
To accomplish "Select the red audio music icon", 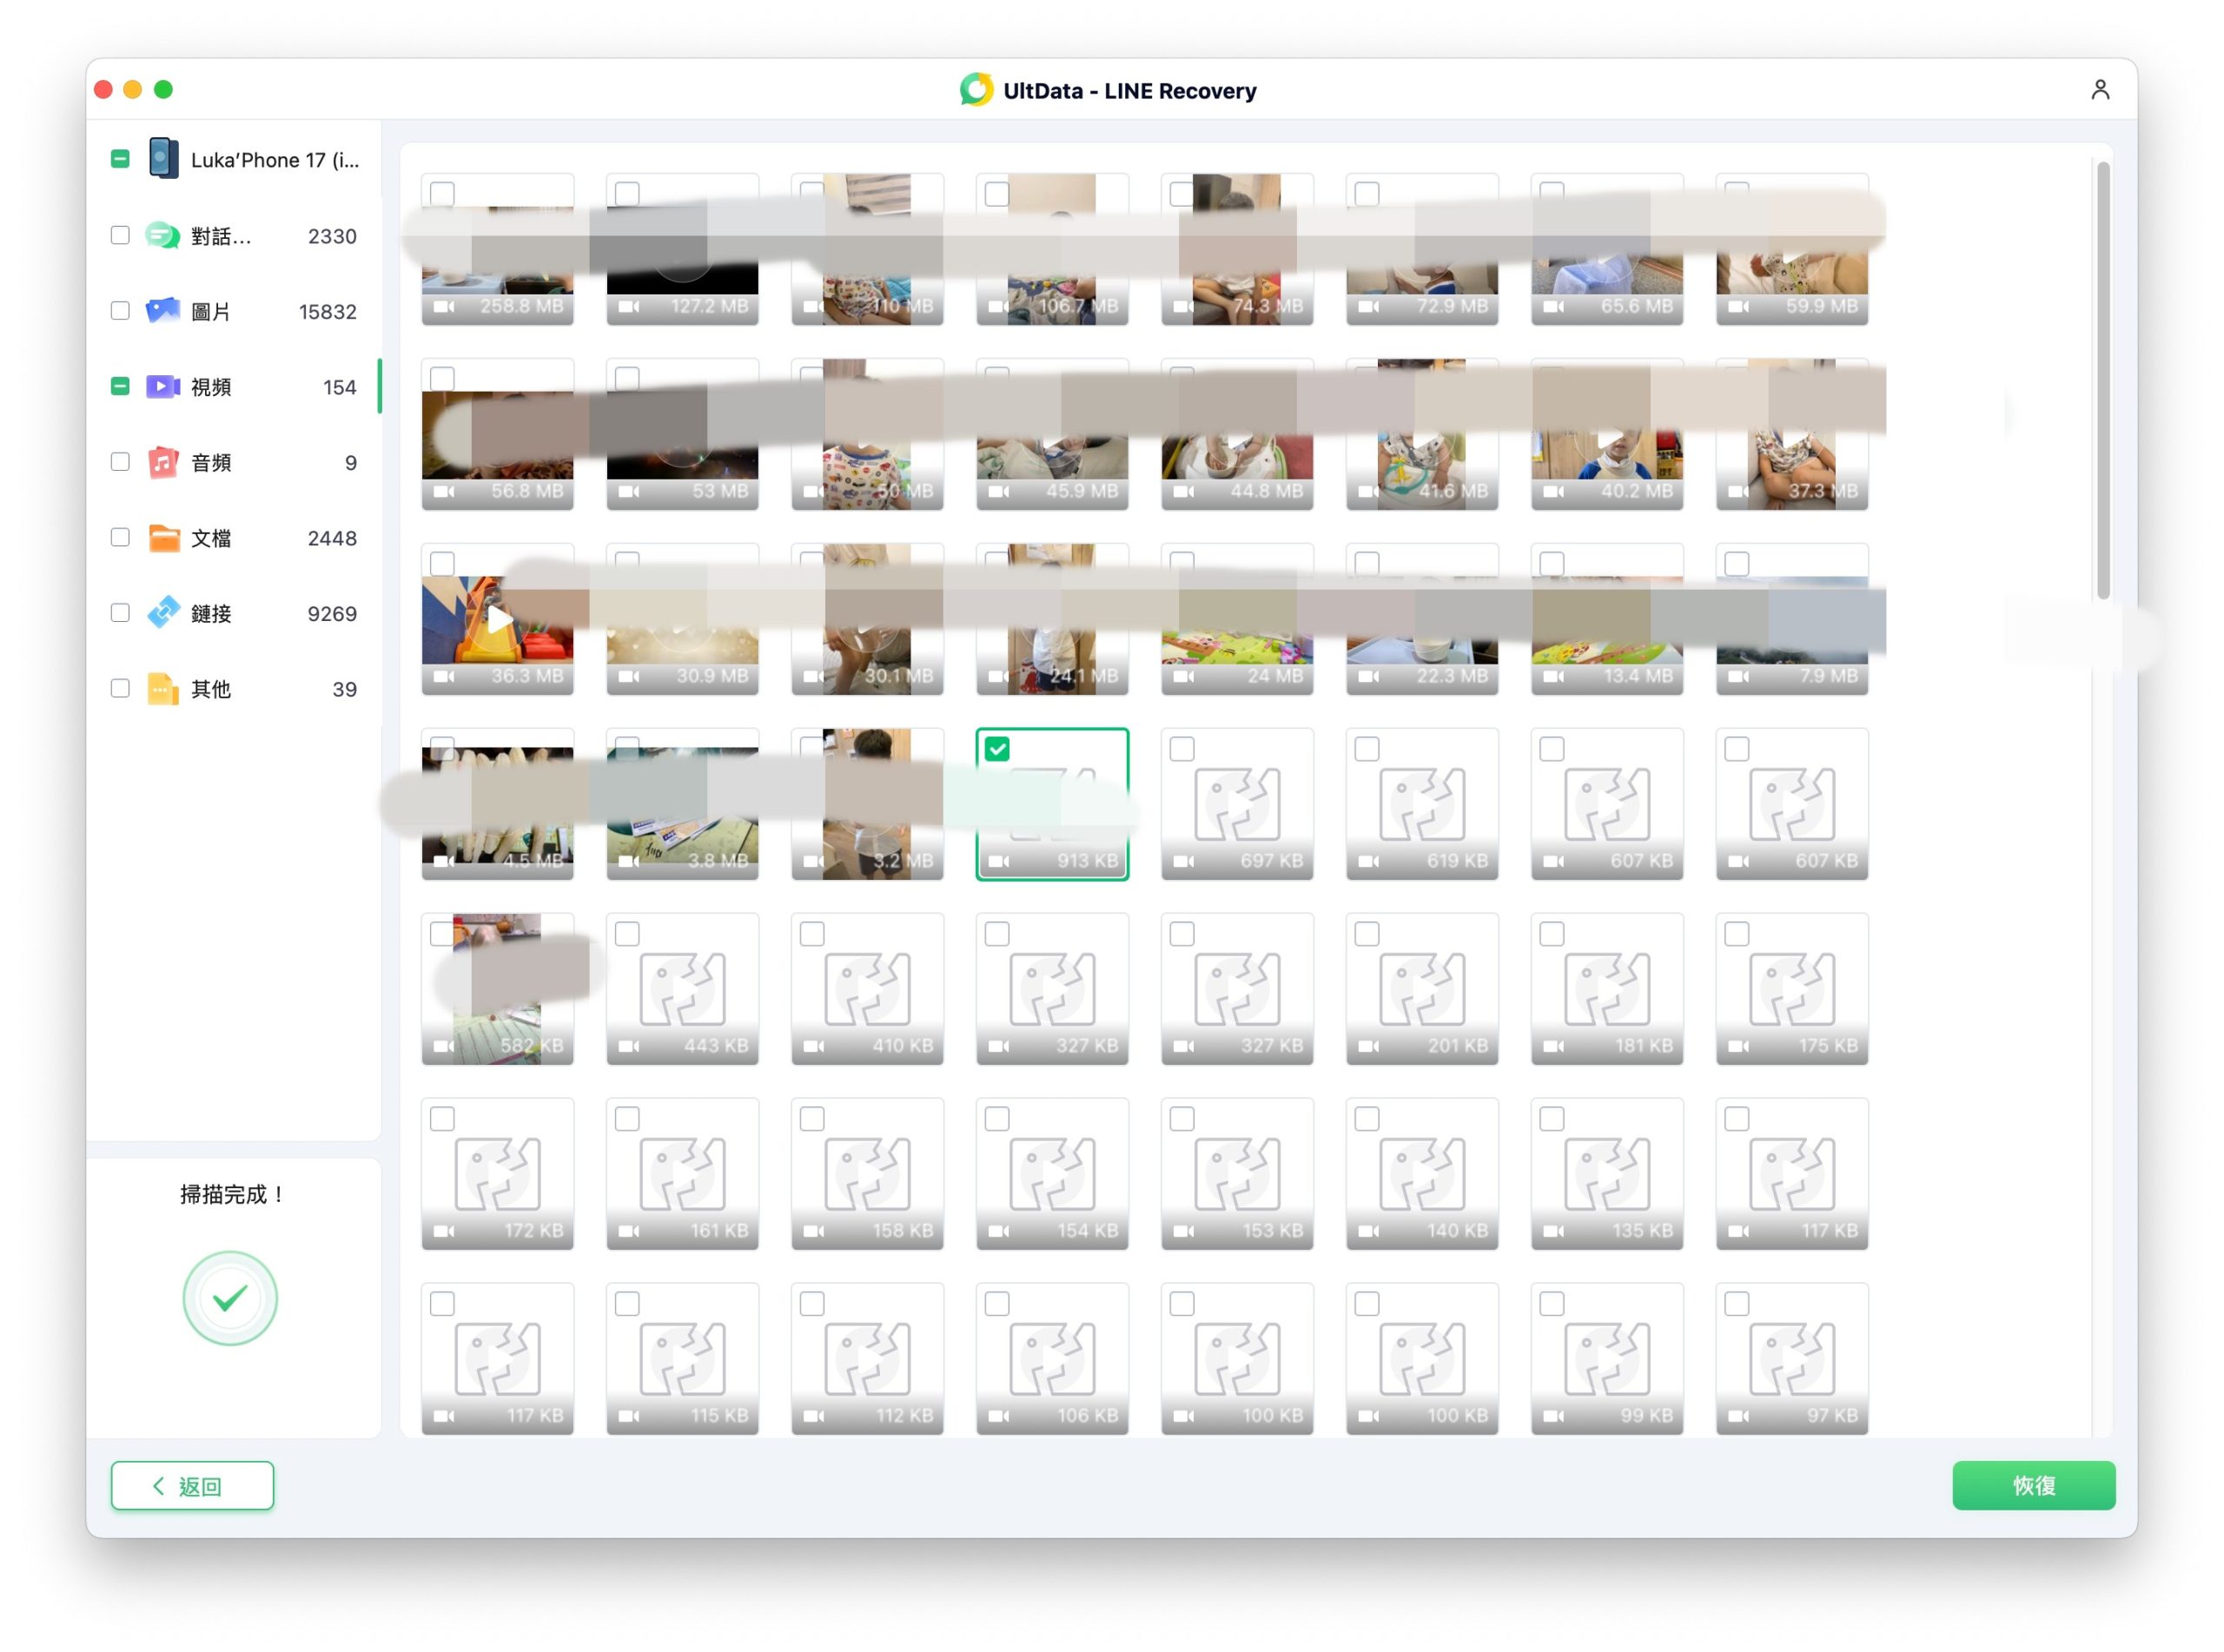I will (x=163, y=462).
